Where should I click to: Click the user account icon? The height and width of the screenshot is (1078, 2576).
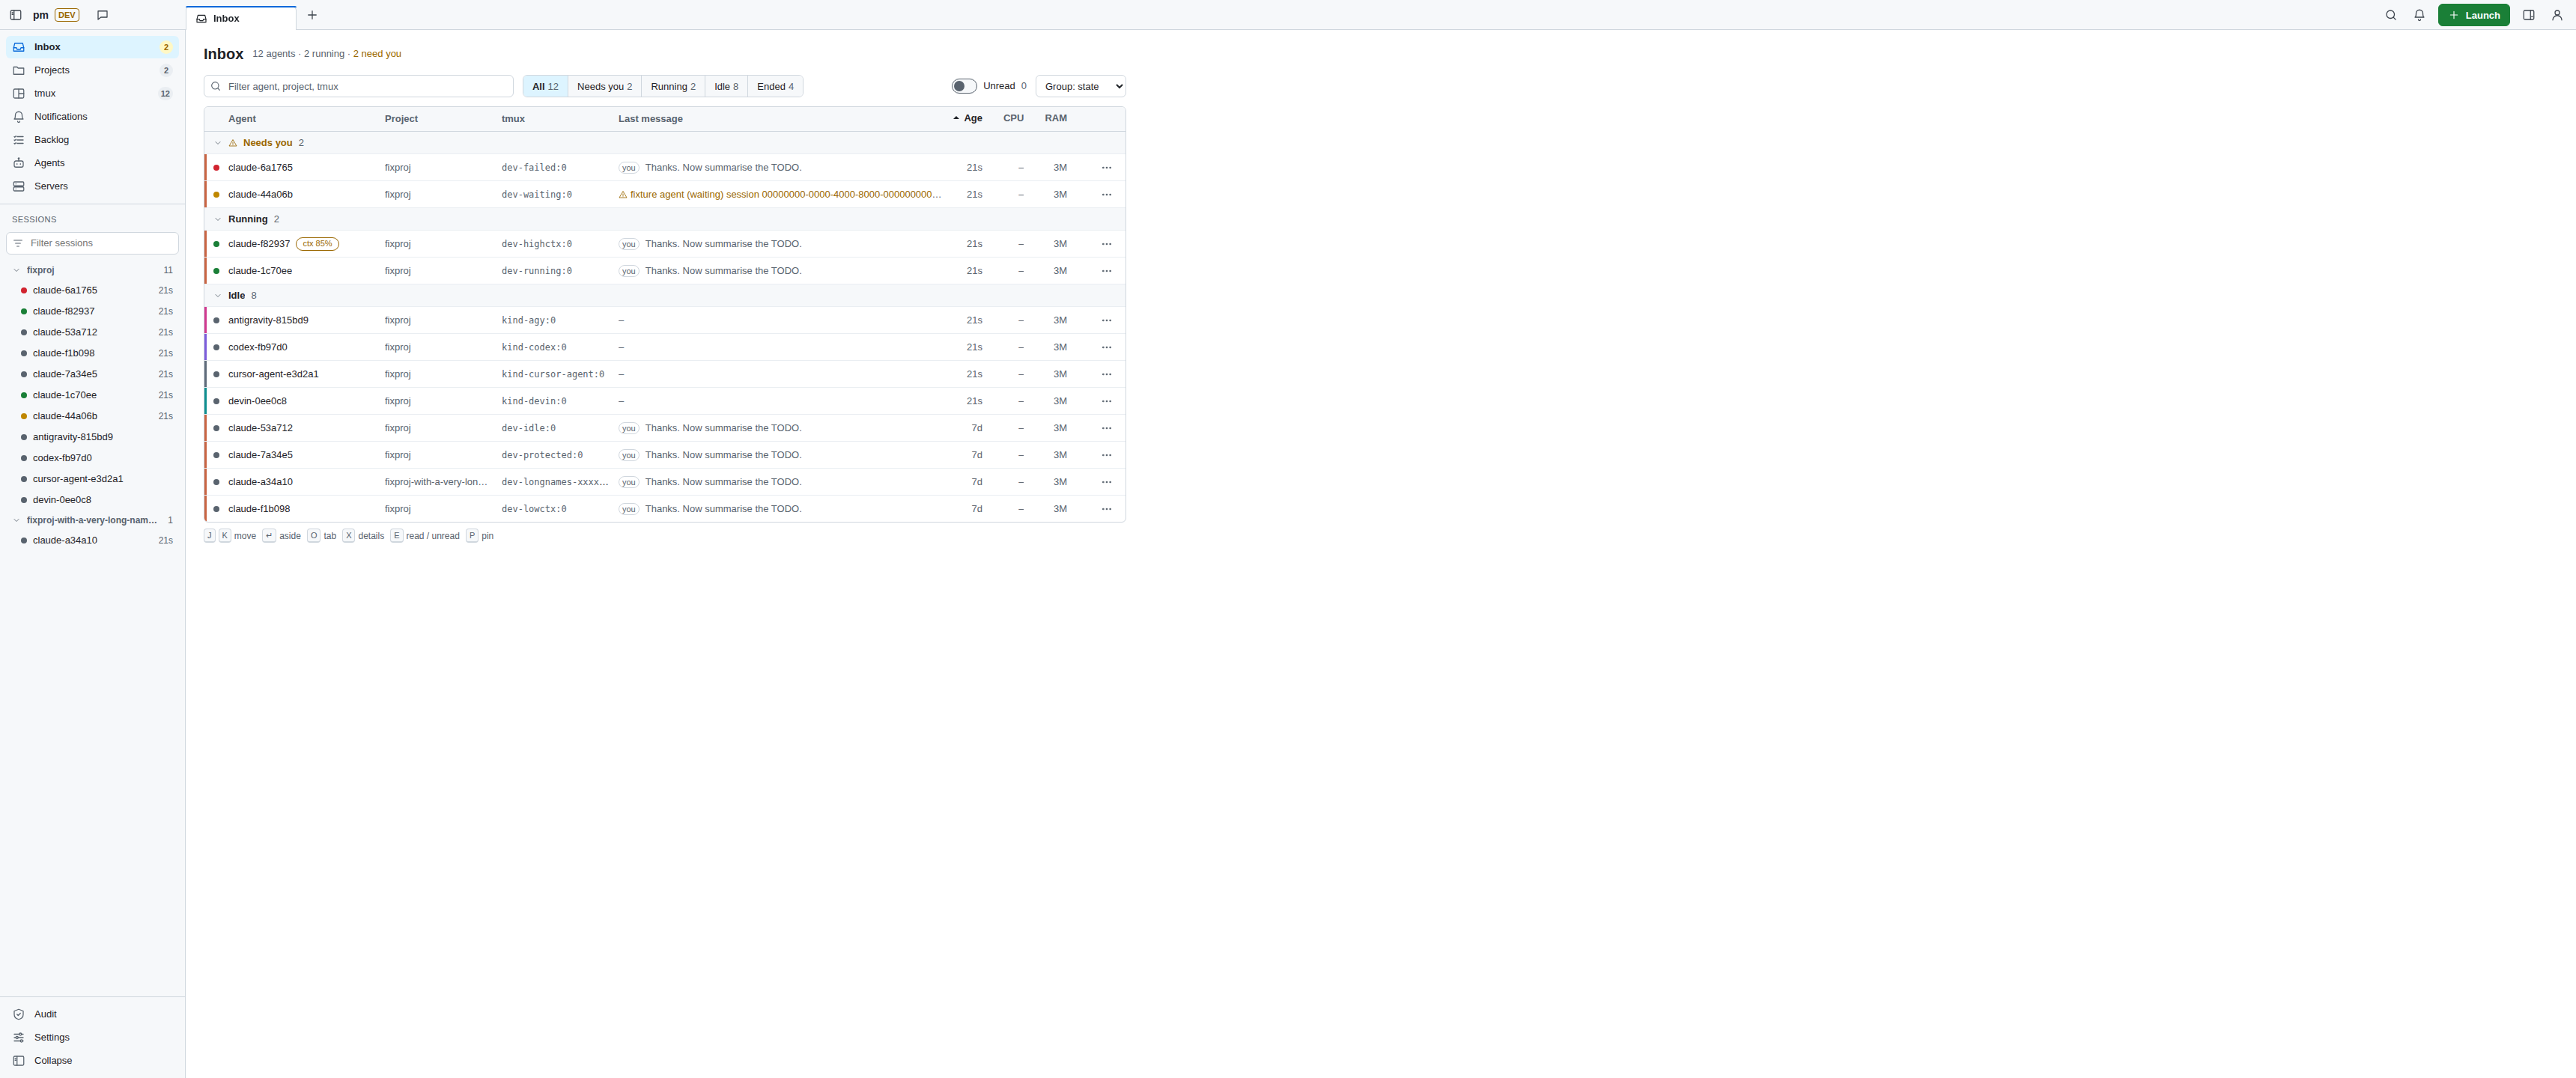(2557, 15)
